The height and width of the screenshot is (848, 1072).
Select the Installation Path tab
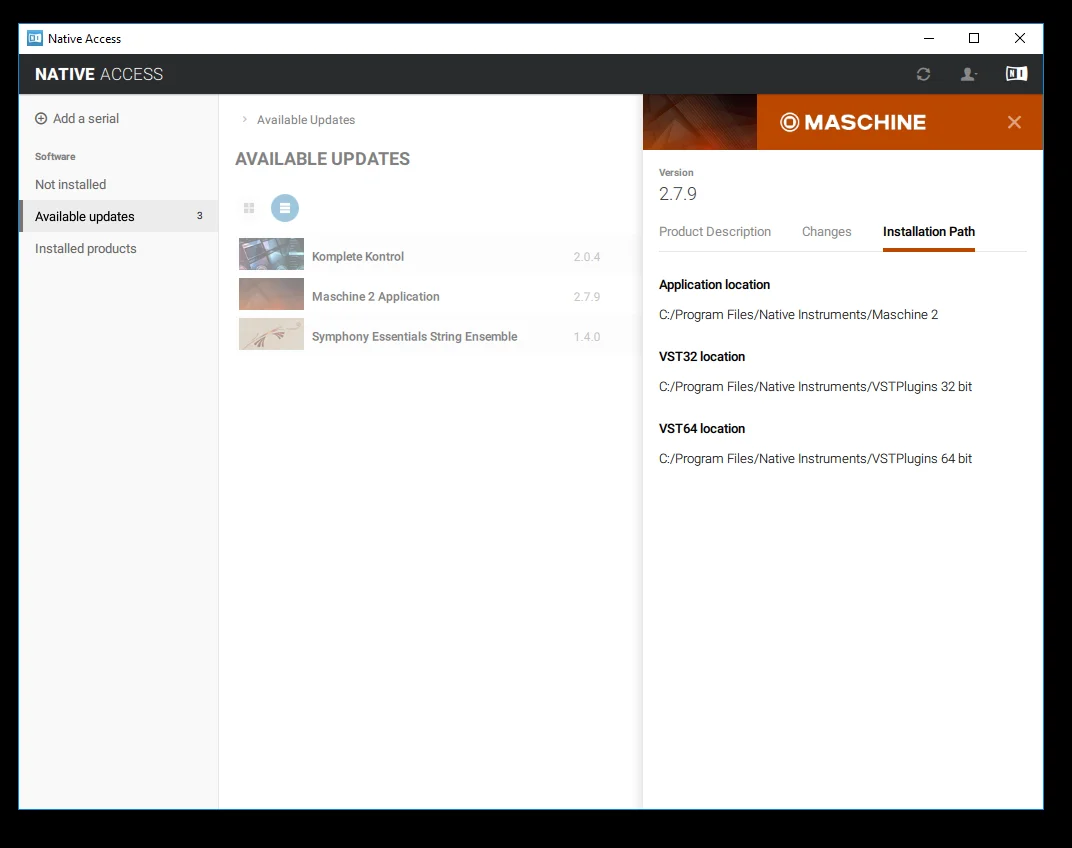928,232
